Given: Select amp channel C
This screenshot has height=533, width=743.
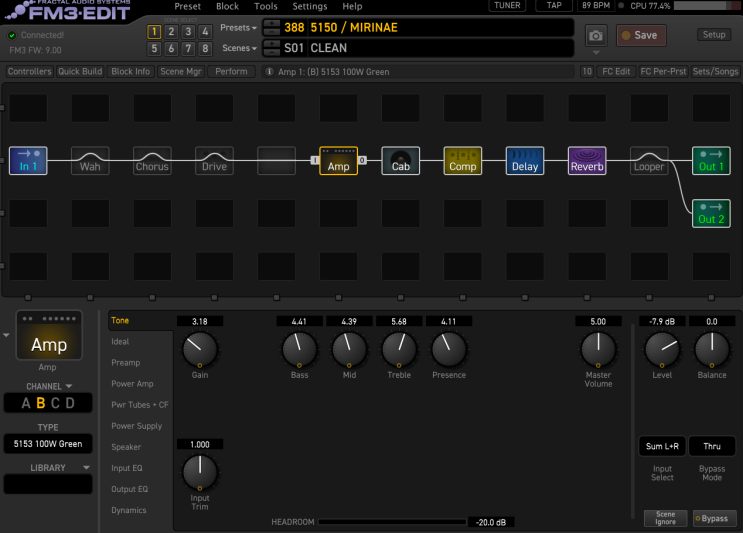Looking at the screenshot, I should click(55, 403).
